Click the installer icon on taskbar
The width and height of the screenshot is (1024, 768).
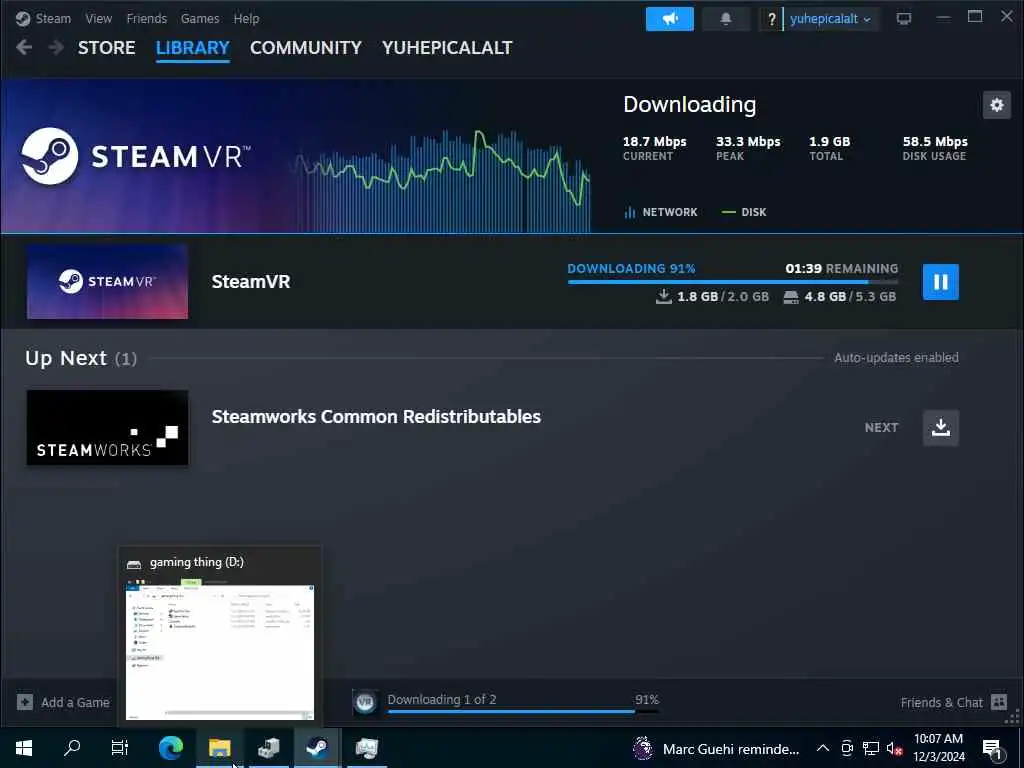point(268,748)
